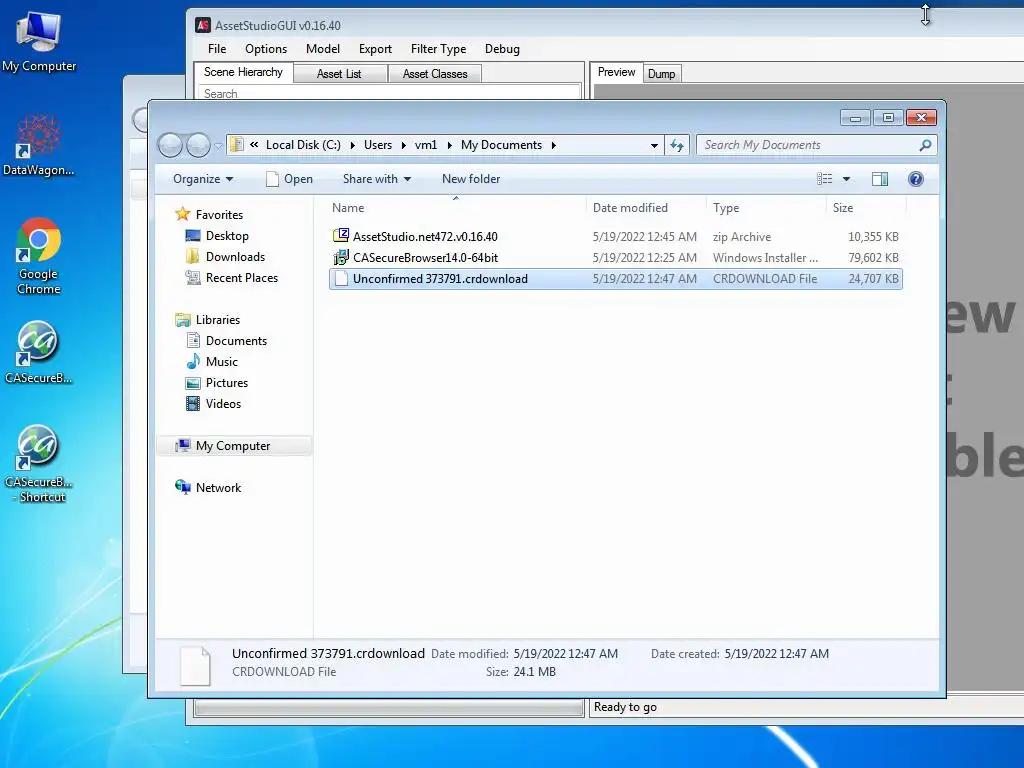Expand arrow after vm1 breadcrumb
The height and width of the screenshot is (768, 1024).
tap(449, 145)
